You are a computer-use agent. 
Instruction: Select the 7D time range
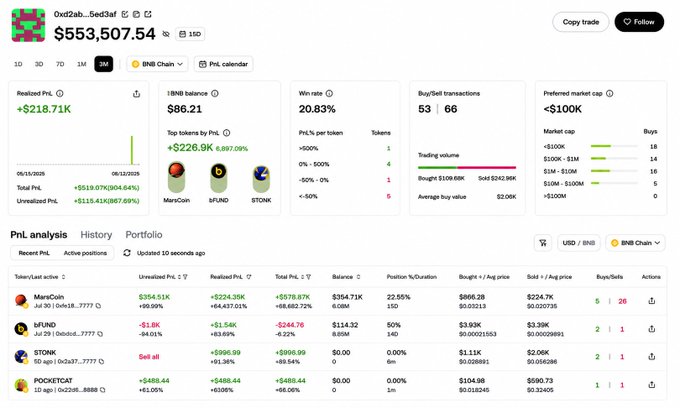coord(60,64)
